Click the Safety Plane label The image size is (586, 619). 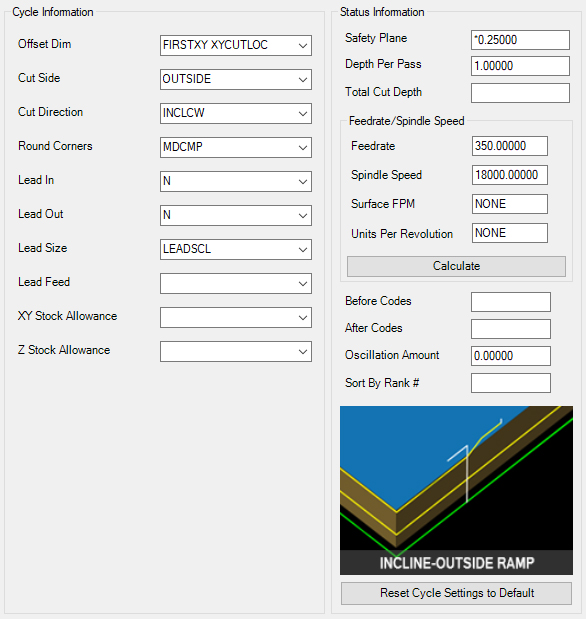[376, 38]
